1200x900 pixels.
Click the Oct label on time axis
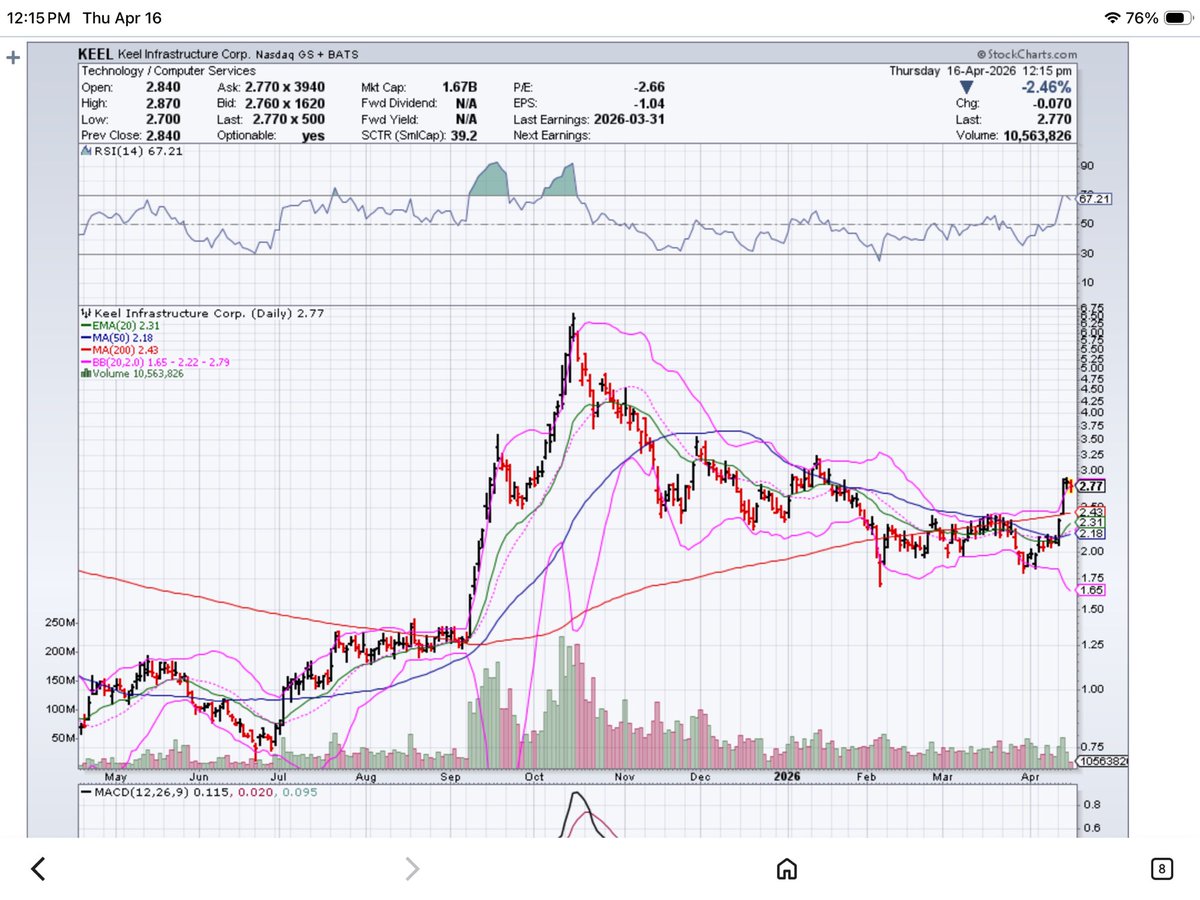(534, 776)
